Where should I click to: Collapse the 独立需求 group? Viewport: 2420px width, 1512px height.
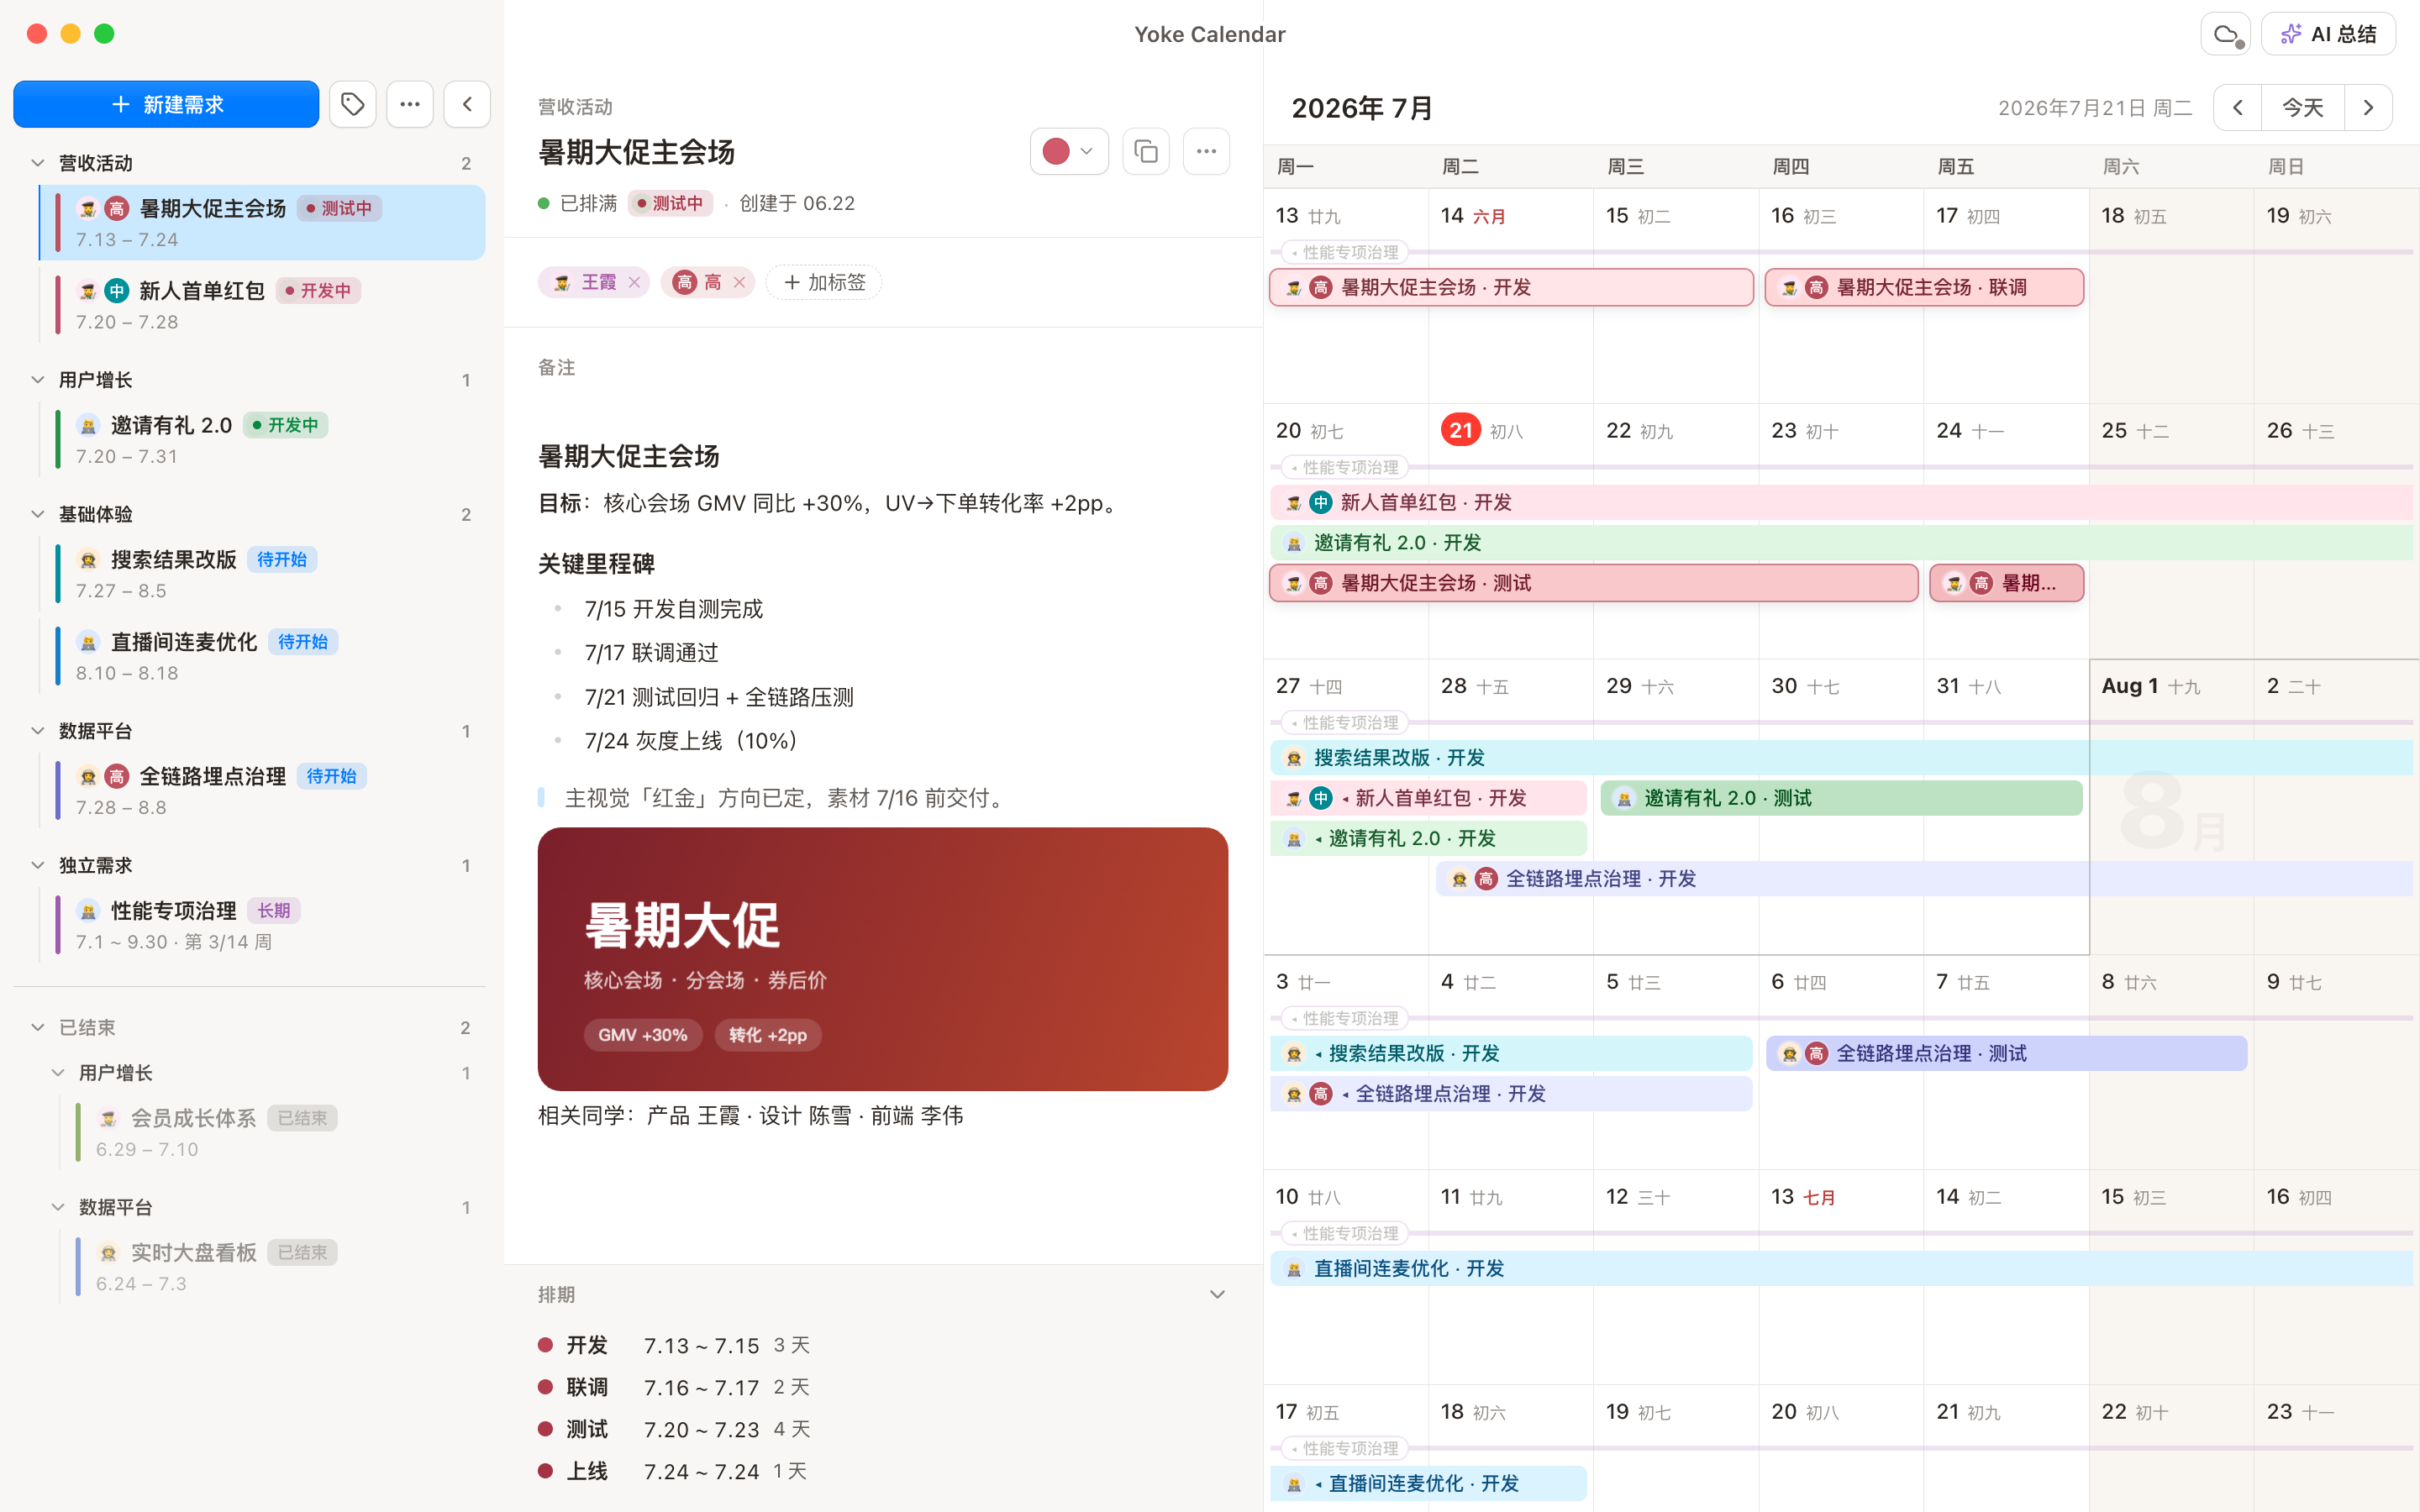click(38, 865)
